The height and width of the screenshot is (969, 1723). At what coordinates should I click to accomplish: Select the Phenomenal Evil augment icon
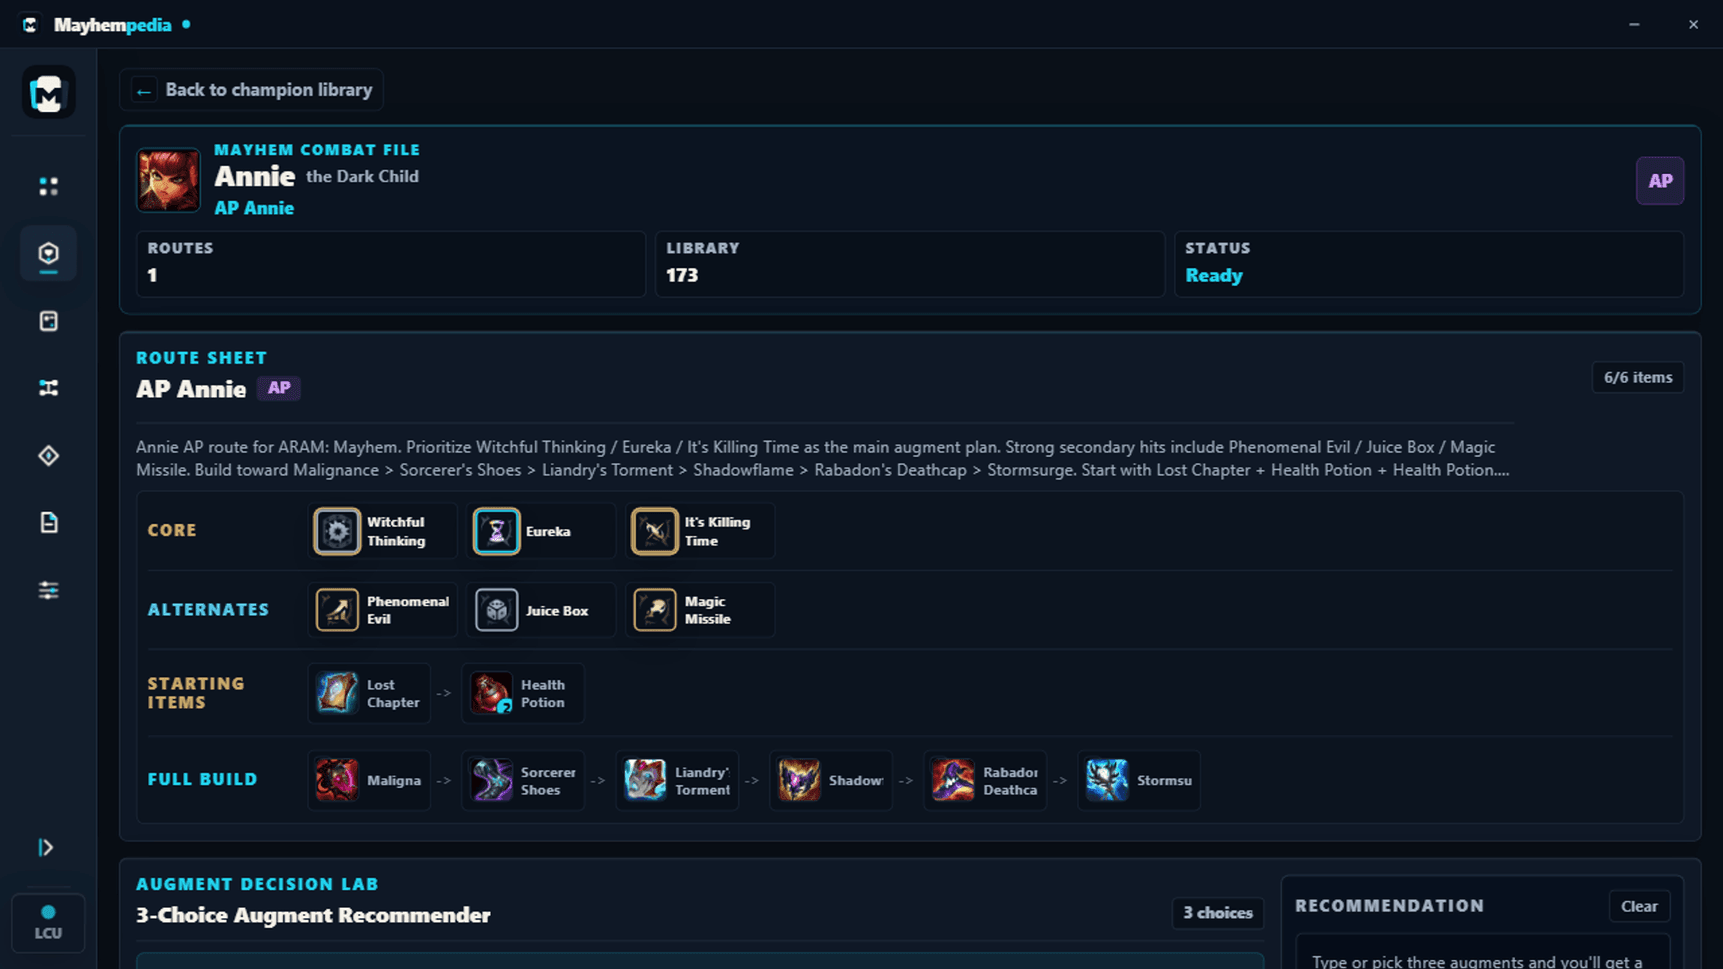tap(337, 610)
